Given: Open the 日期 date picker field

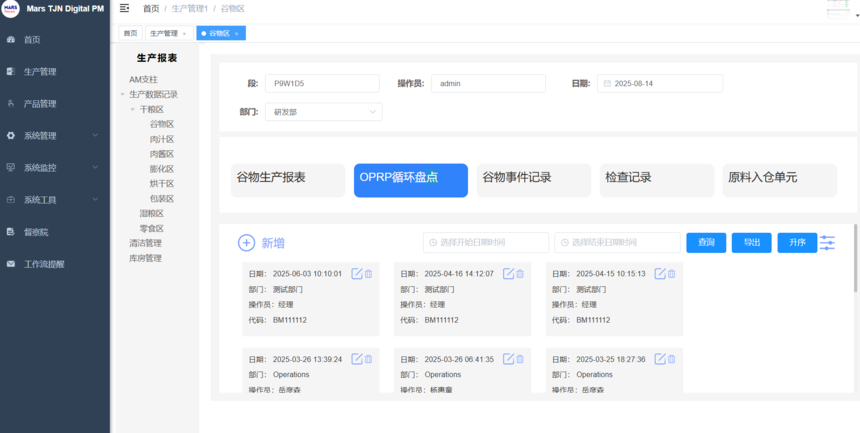Looking at the screenshot, I should coord(660,83).
